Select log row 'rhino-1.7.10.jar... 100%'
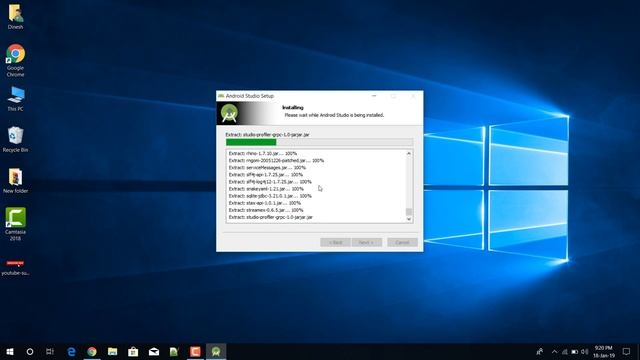This screenshot has height=360, width=640. coord(262,153)
